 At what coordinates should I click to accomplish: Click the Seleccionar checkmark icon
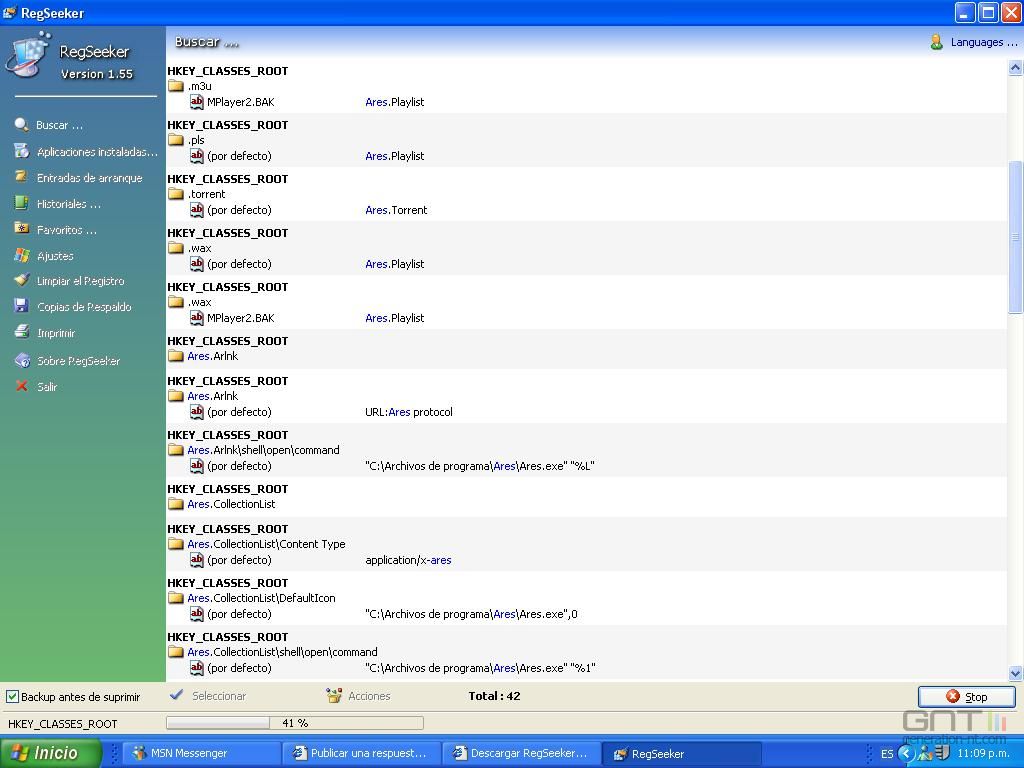click(176, 696)
